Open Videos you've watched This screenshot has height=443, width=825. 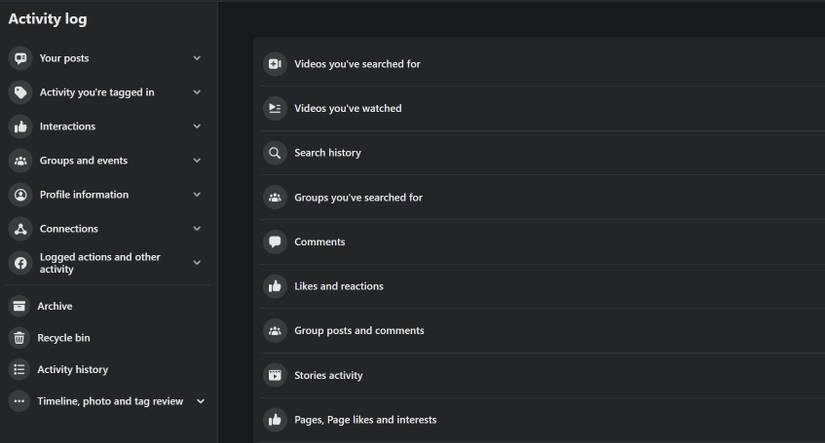[x=541, y=108]
